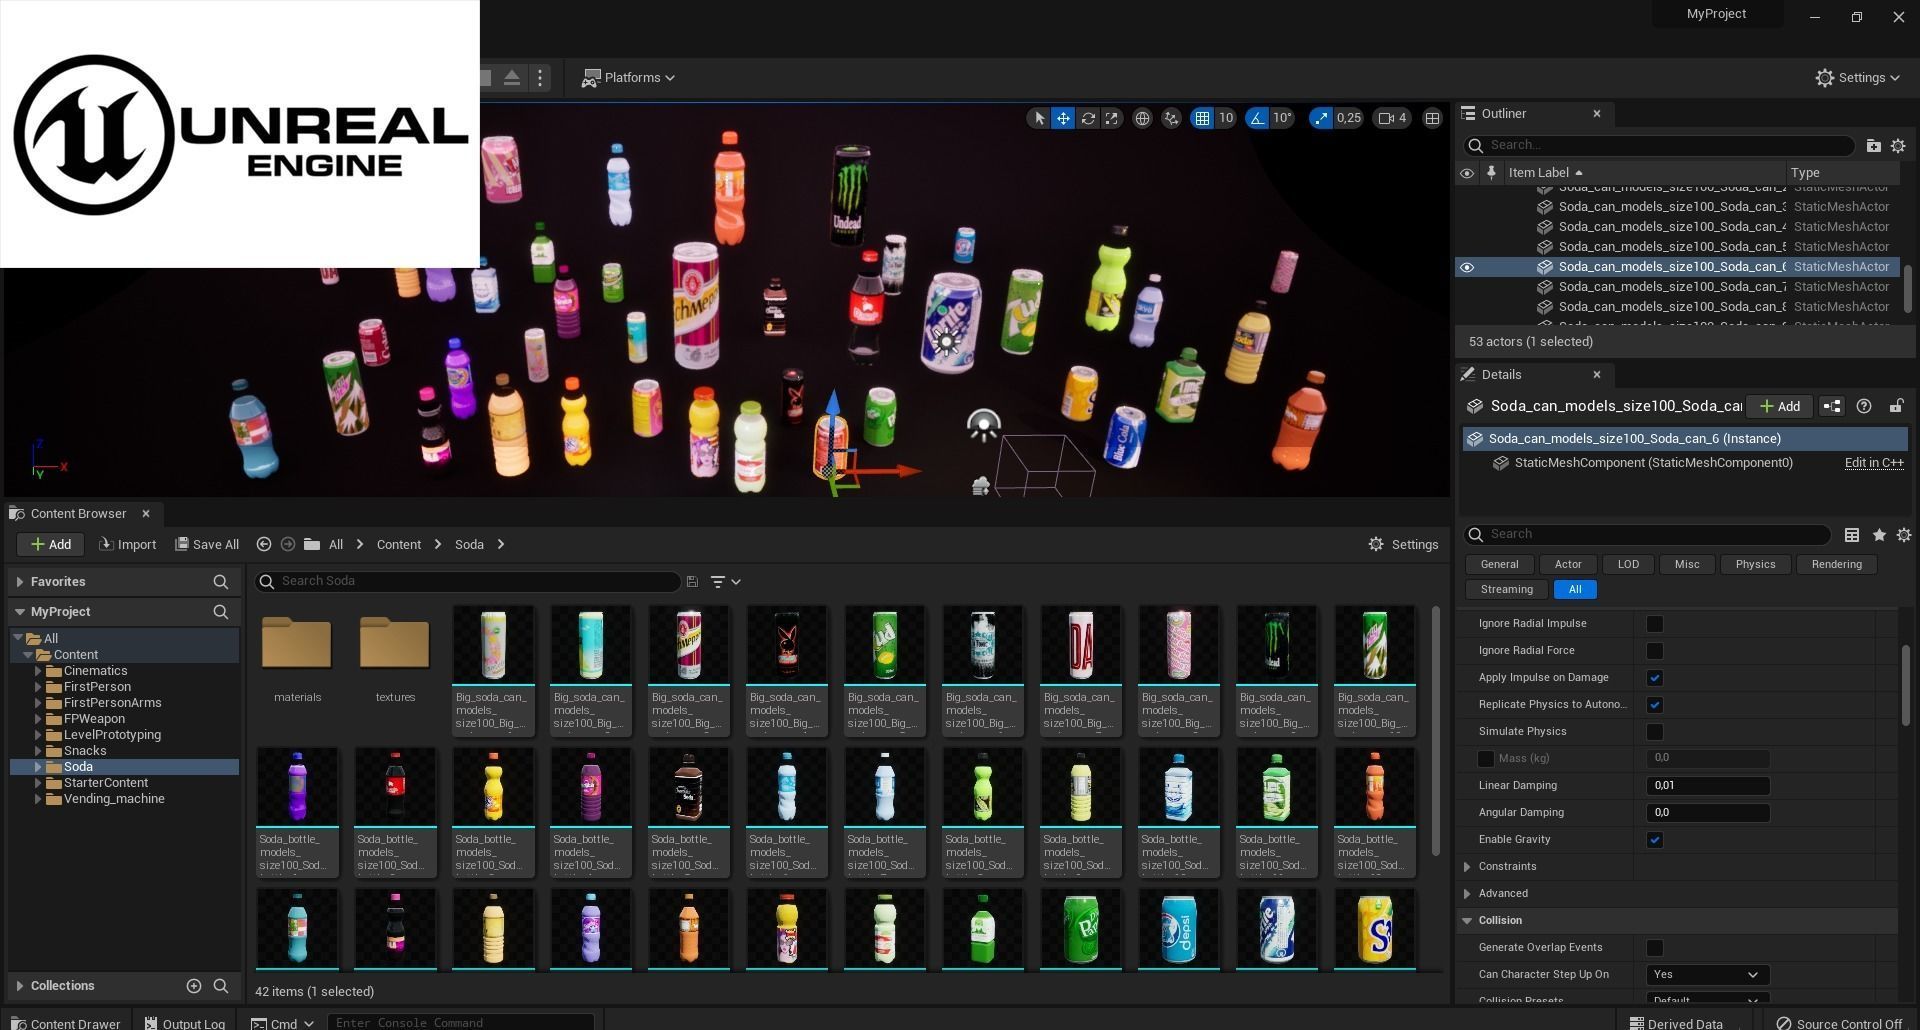
Task: Switch to Rendering filter tab in Details
Action: pyautogui.click(x=1837, y=565)
